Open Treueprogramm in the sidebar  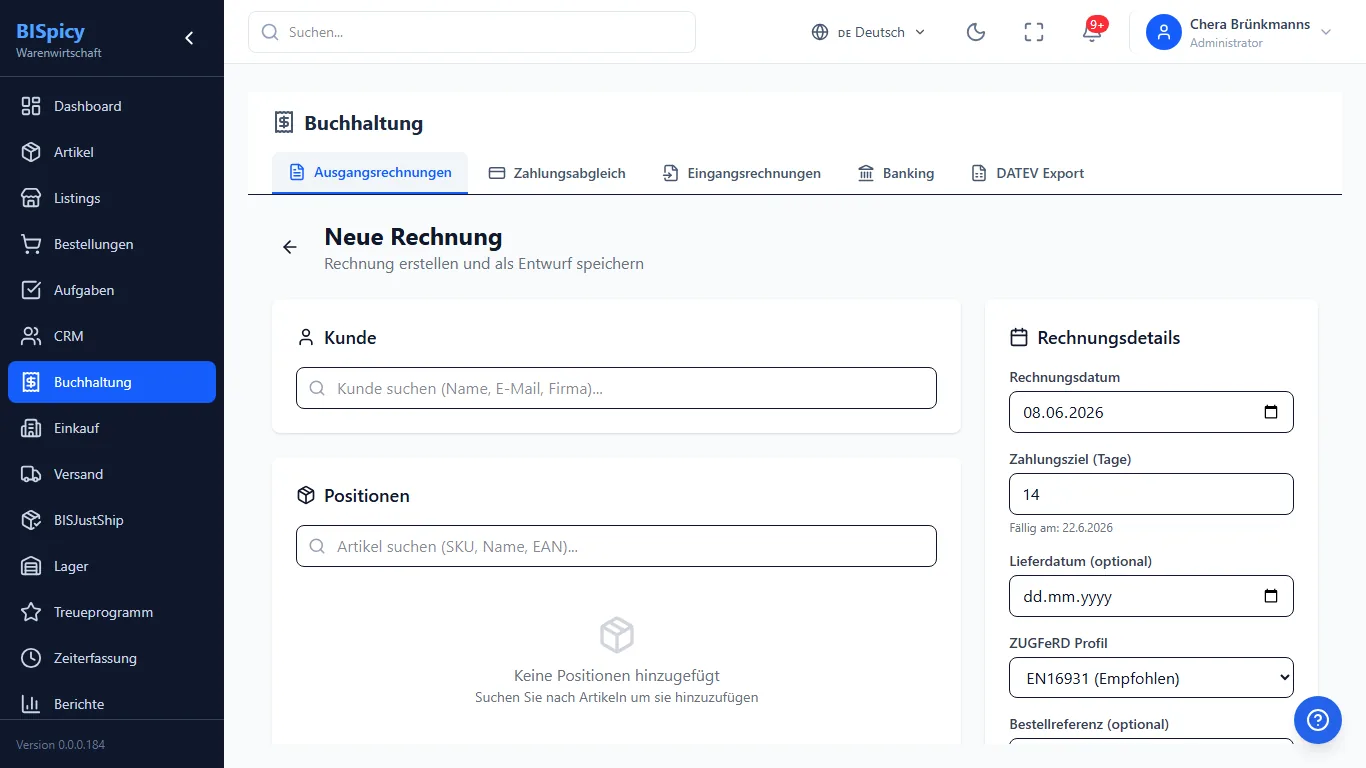point(112,612)
